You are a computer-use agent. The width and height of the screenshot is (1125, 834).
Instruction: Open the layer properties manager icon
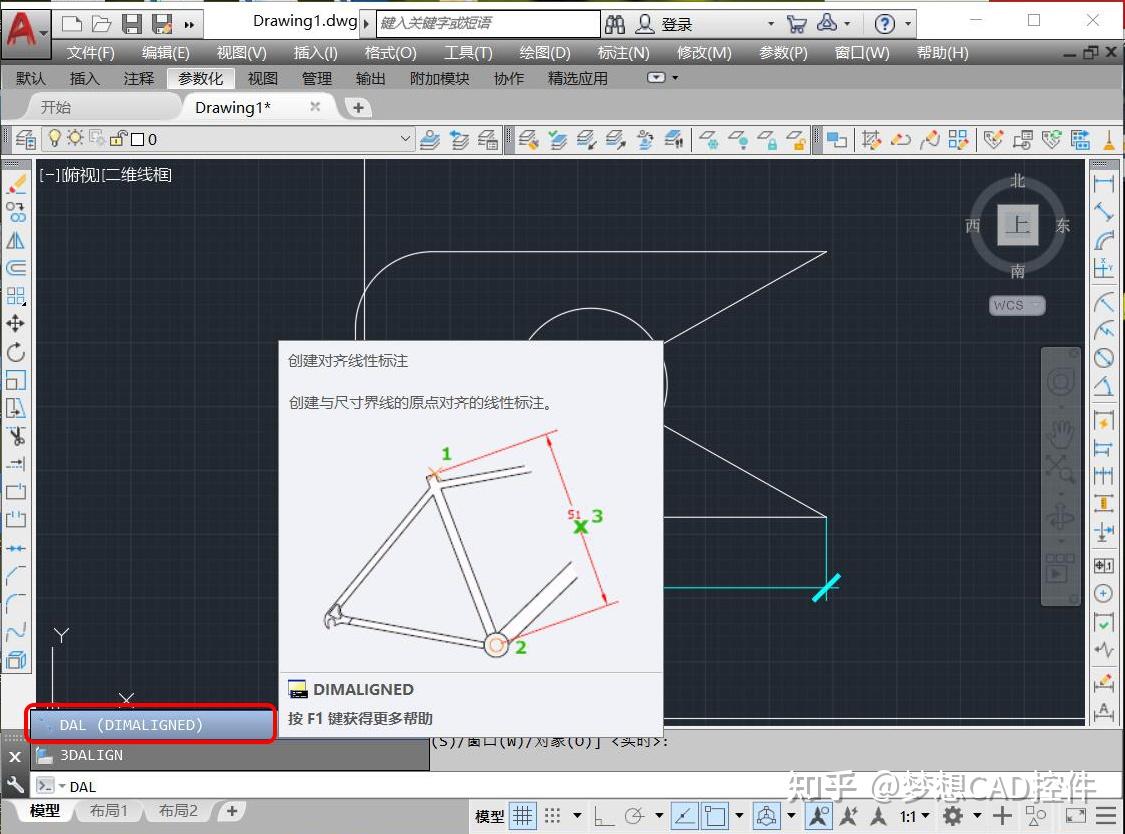pos(25,139)
